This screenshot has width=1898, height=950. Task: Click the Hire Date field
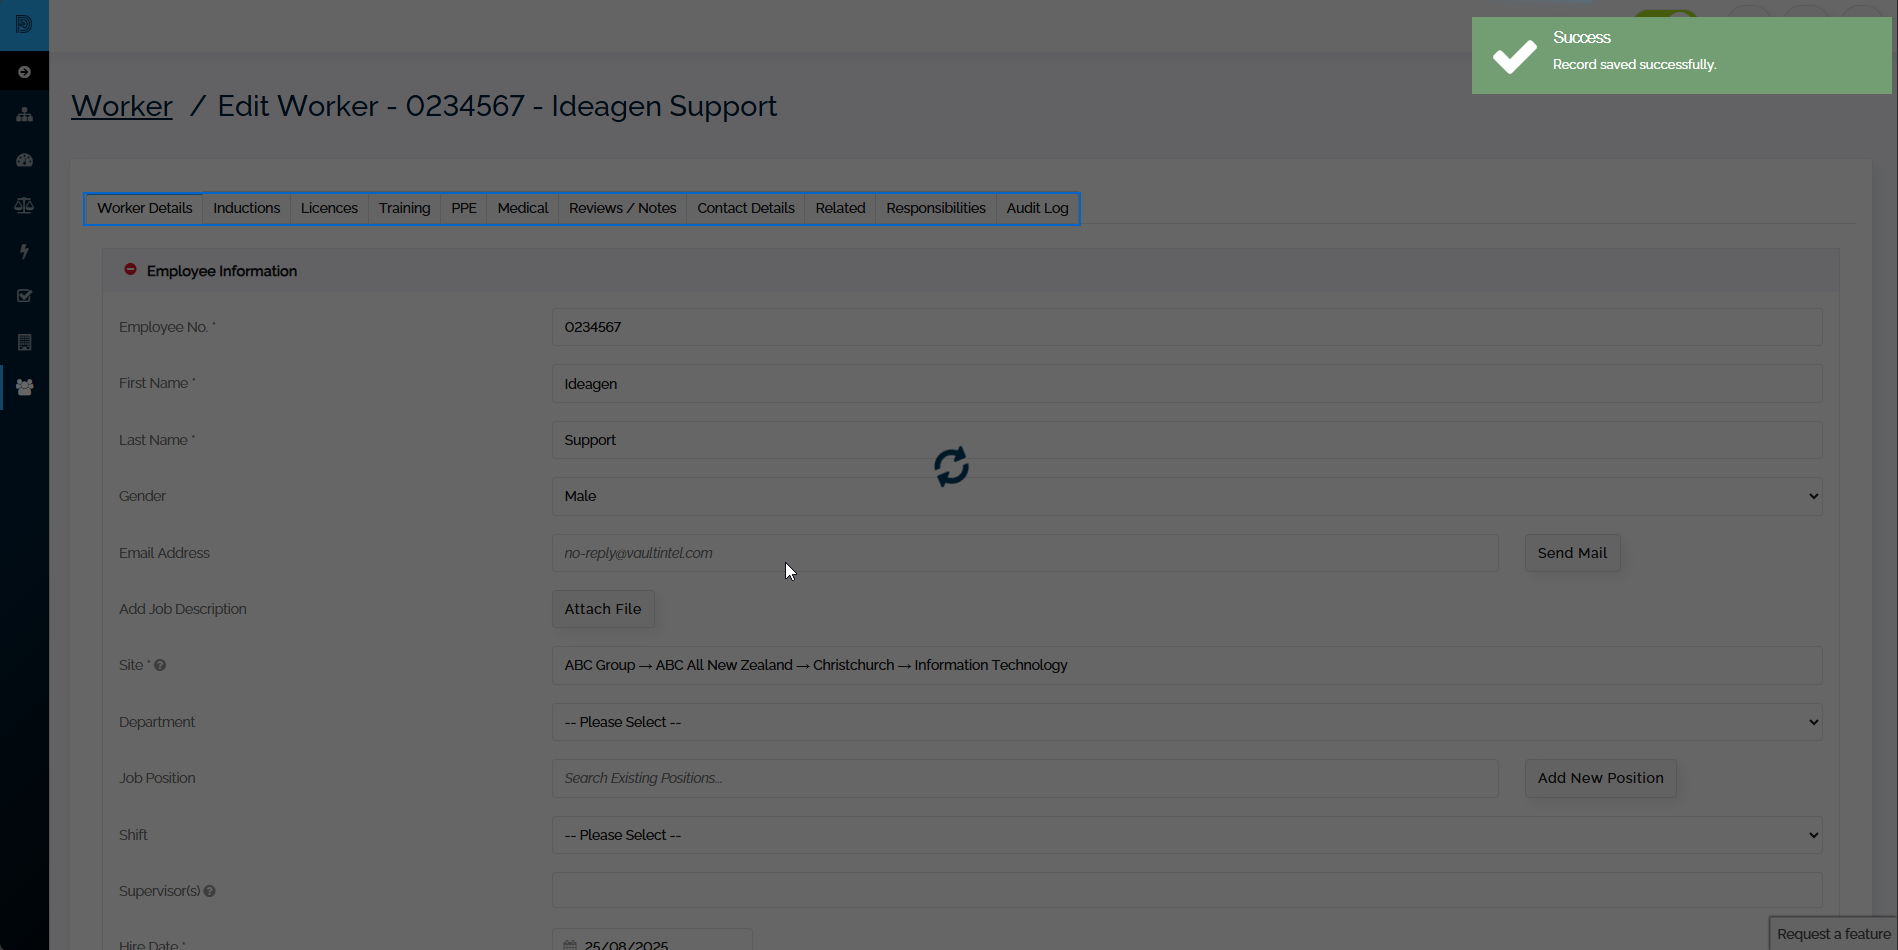point(652,940)
